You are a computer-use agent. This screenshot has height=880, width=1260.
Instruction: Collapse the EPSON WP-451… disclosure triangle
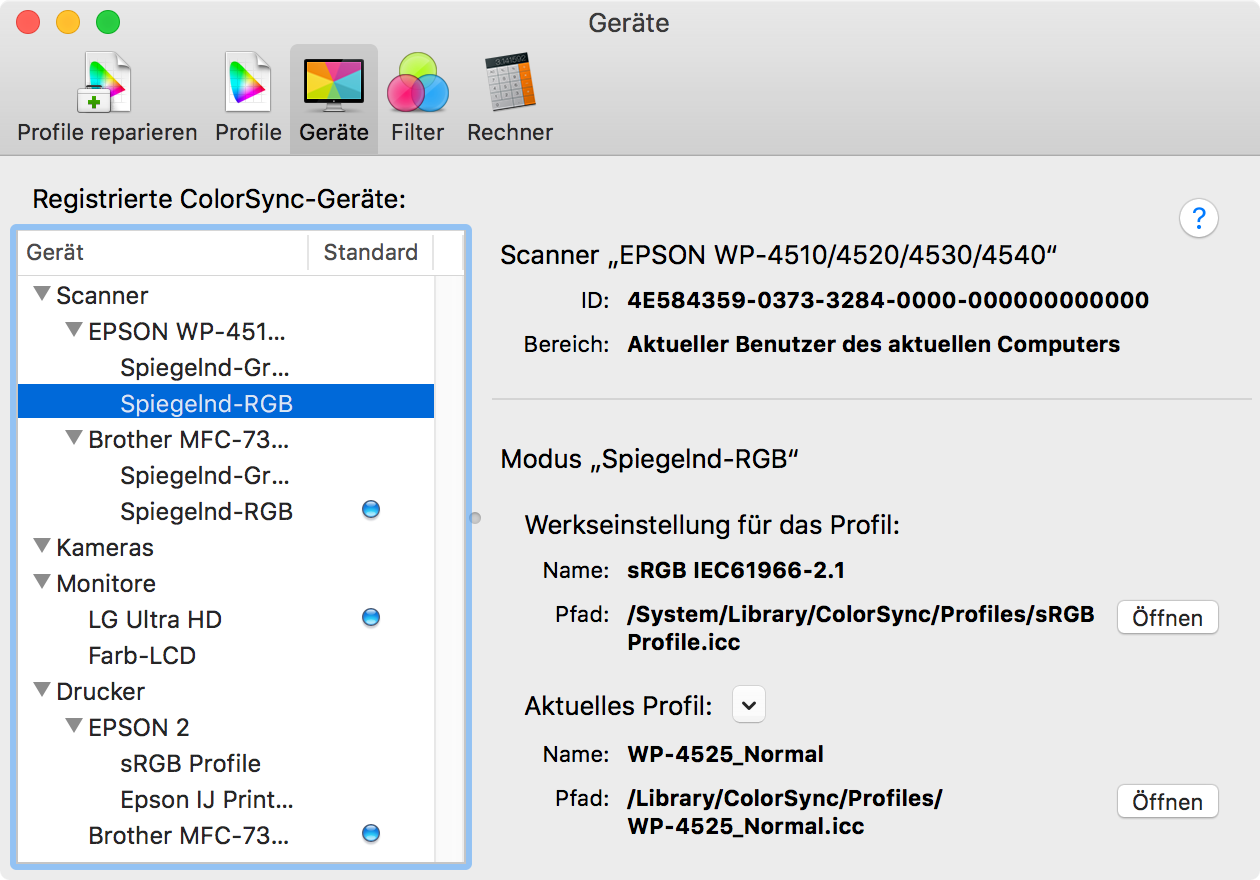74,330
